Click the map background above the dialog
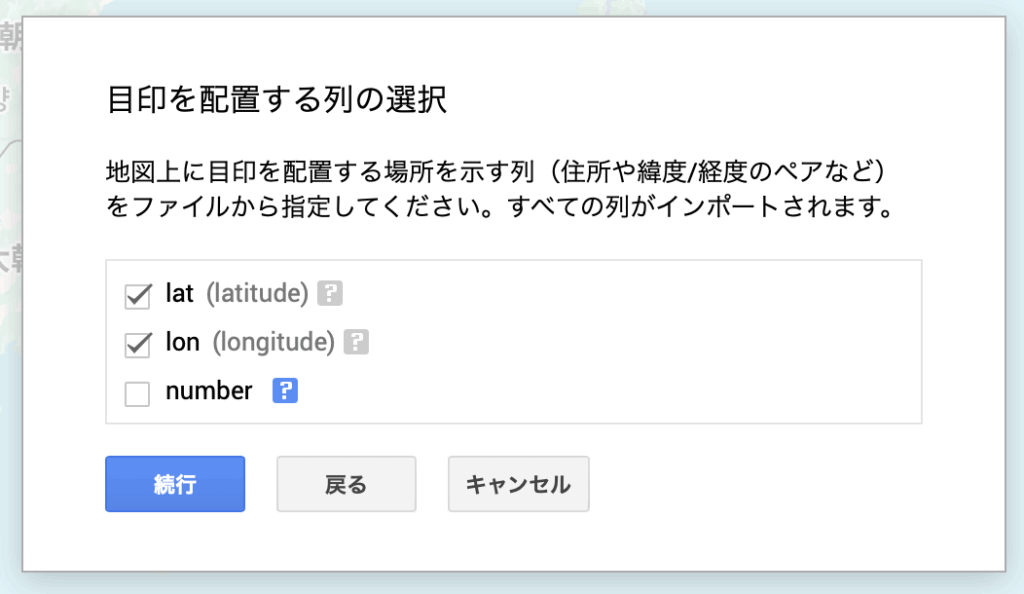The height and width of the screenshot is (594, 1024). point(500,7)
